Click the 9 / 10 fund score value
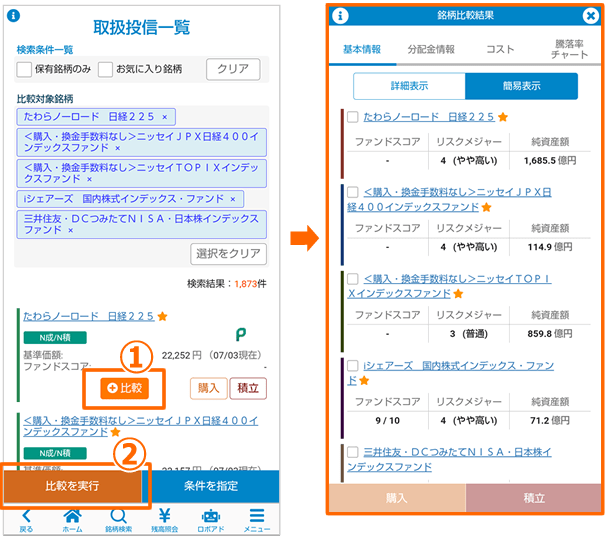 (387, 421)
